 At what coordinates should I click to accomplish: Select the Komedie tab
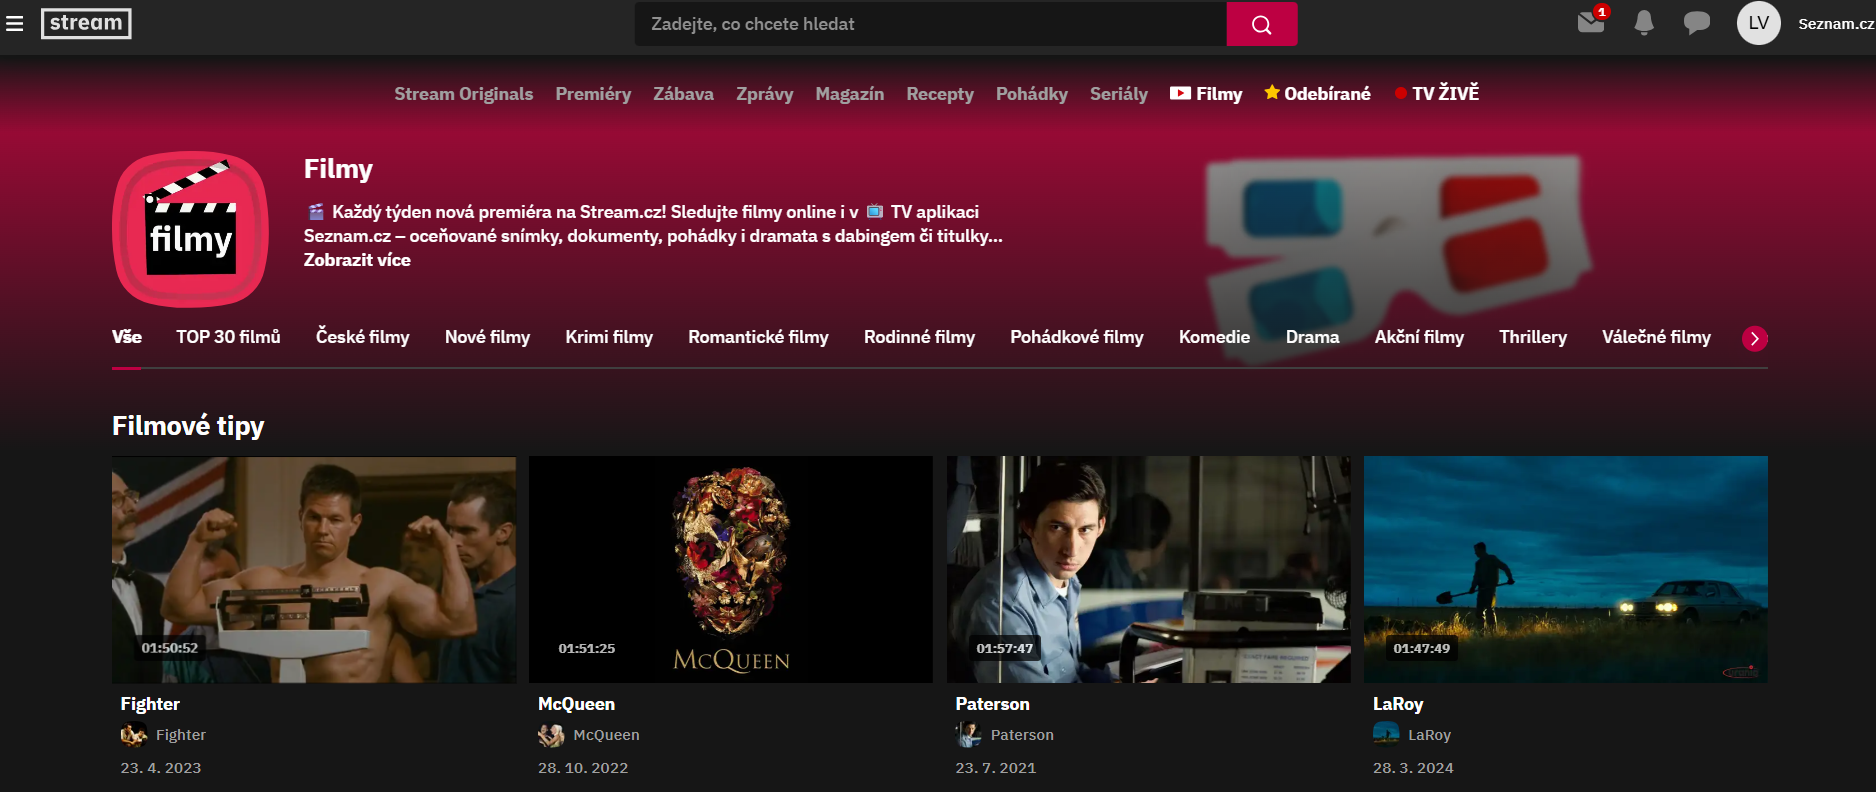click(1214, 337)
